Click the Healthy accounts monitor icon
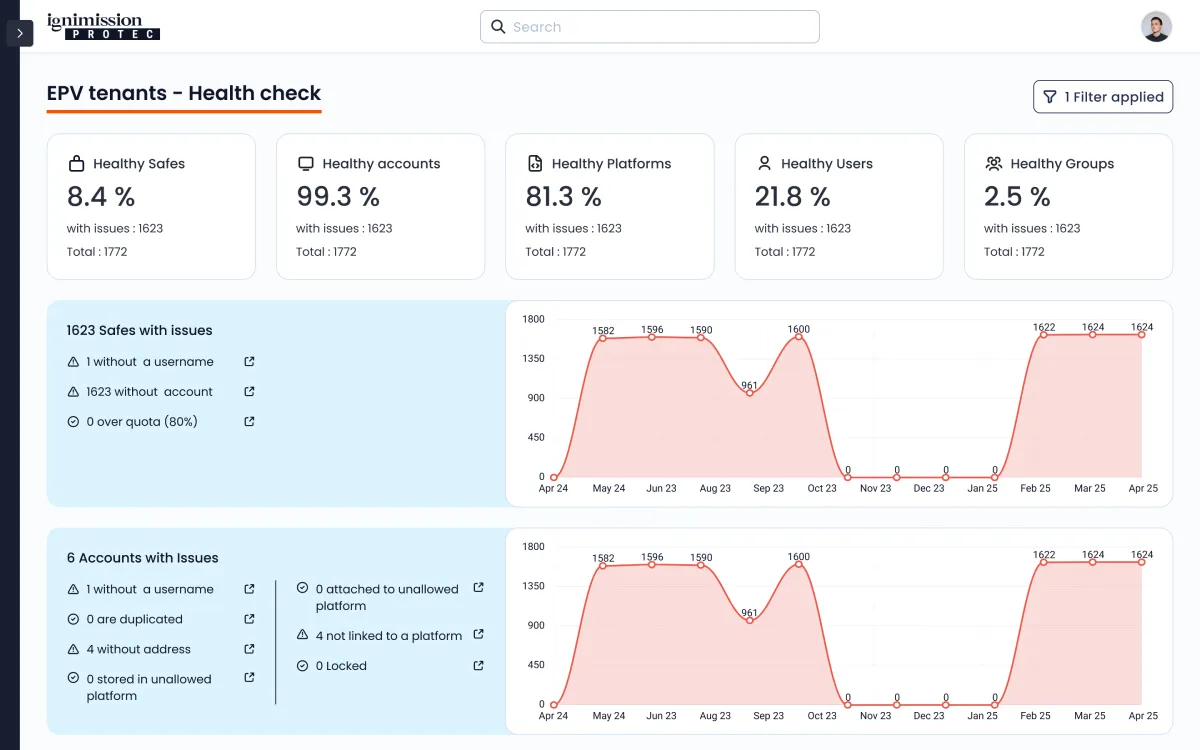 point(306,163)
